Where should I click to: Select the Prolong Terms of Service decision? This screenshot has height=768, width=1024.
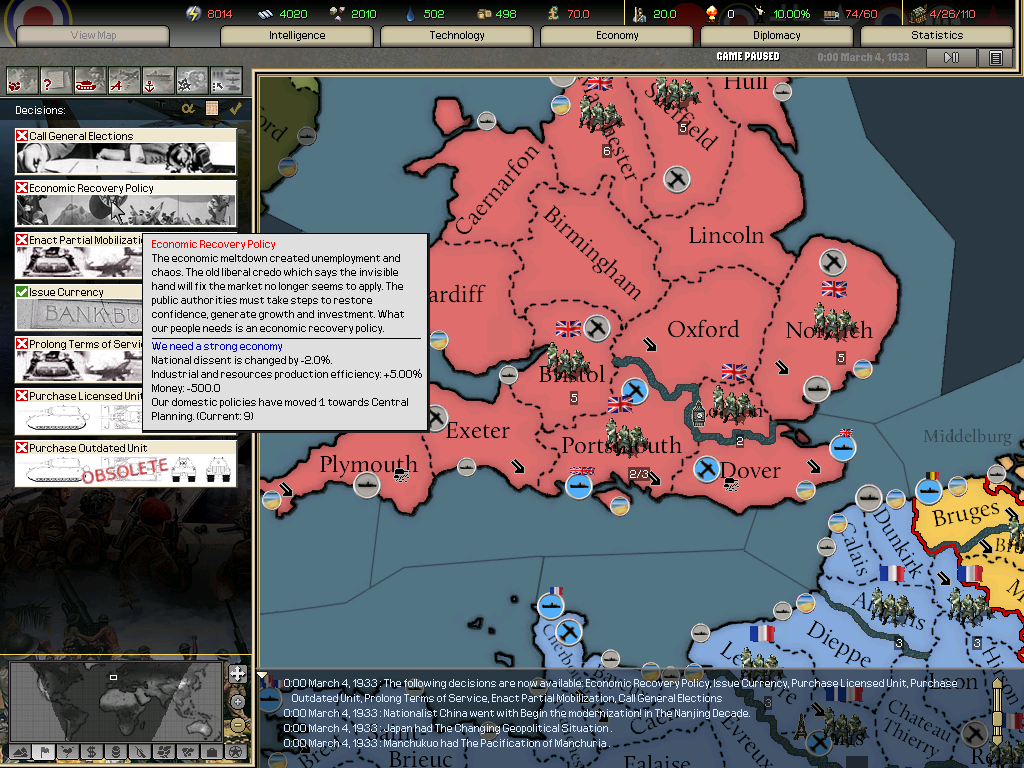click(x=78, y=360)
